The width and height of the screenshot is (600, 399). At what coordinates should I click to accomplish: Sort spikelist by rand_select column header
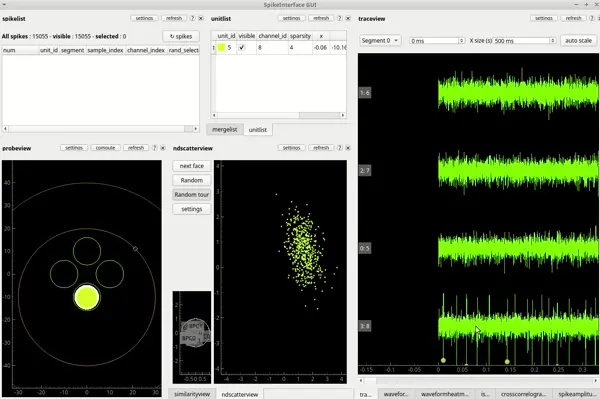point(183,50)
